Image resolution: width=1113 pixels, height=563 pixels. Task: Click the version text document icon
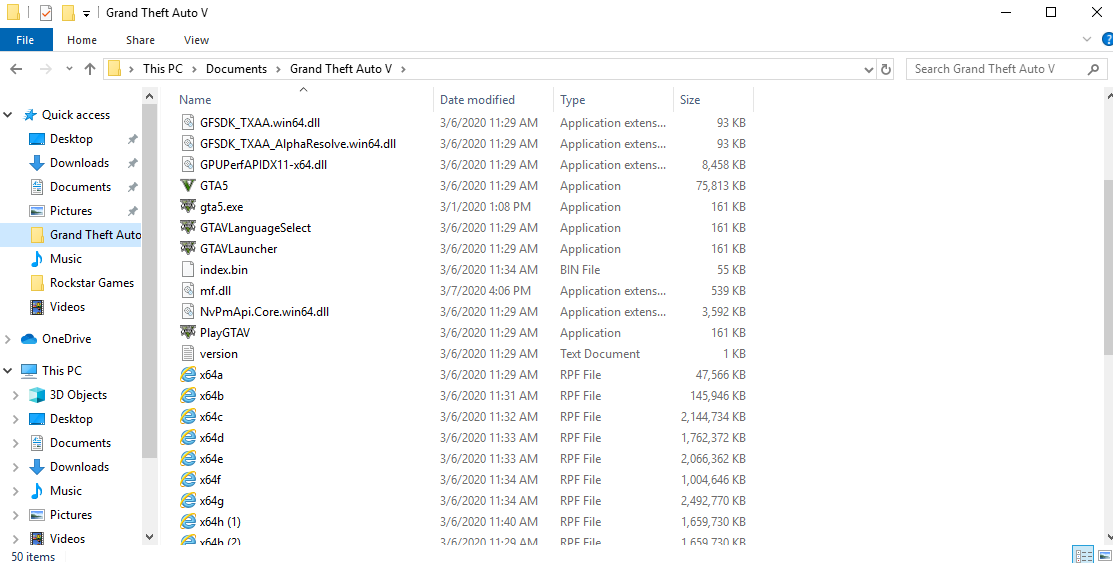pos(187,354)
